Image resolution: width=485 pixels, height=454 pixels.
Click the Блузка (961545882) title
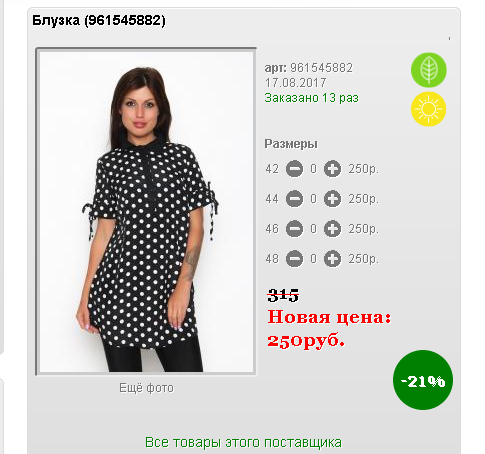click(99, 20)
